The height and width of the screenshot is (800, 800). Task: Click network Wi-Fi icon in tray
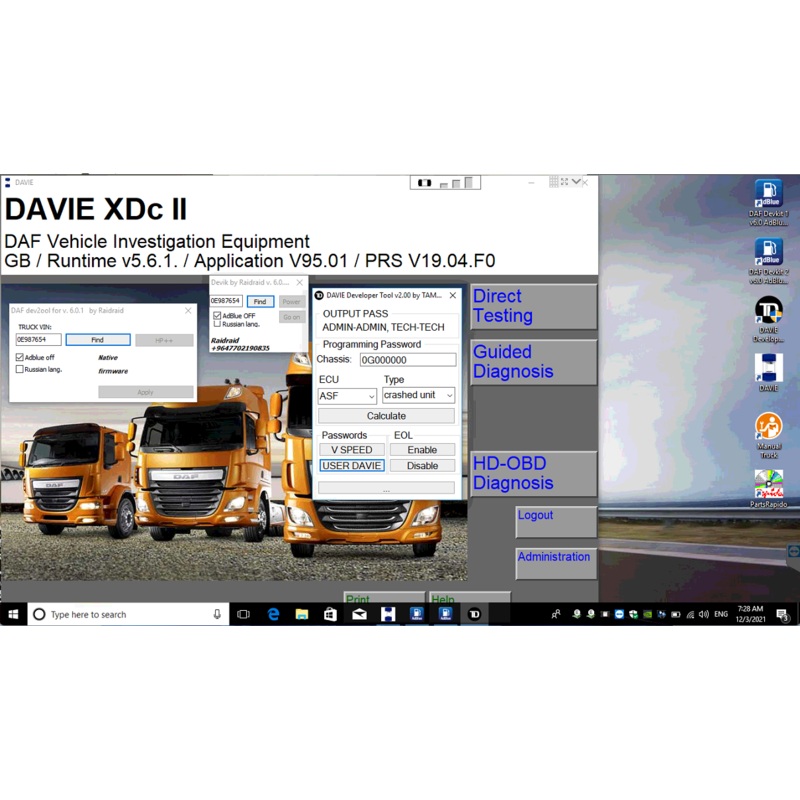click(690, 614)
